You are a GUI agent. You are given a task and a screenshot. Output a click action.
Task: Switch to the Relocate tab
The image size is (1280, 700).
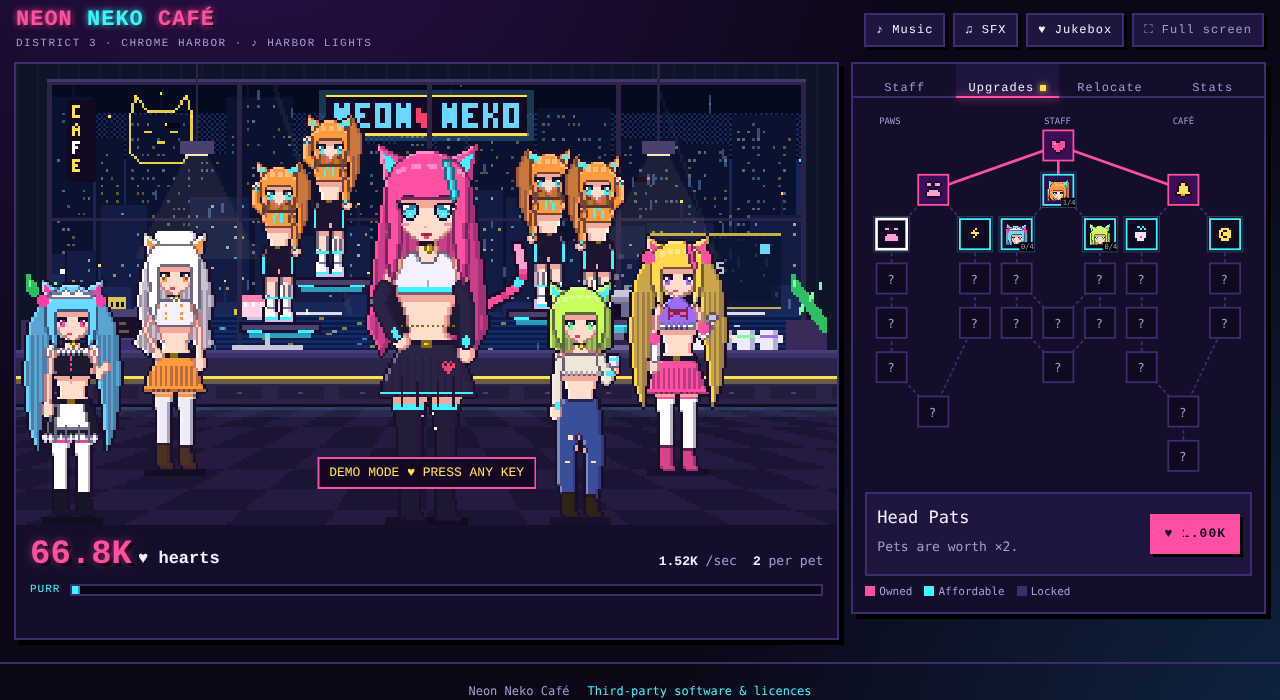pos(1110,87)
